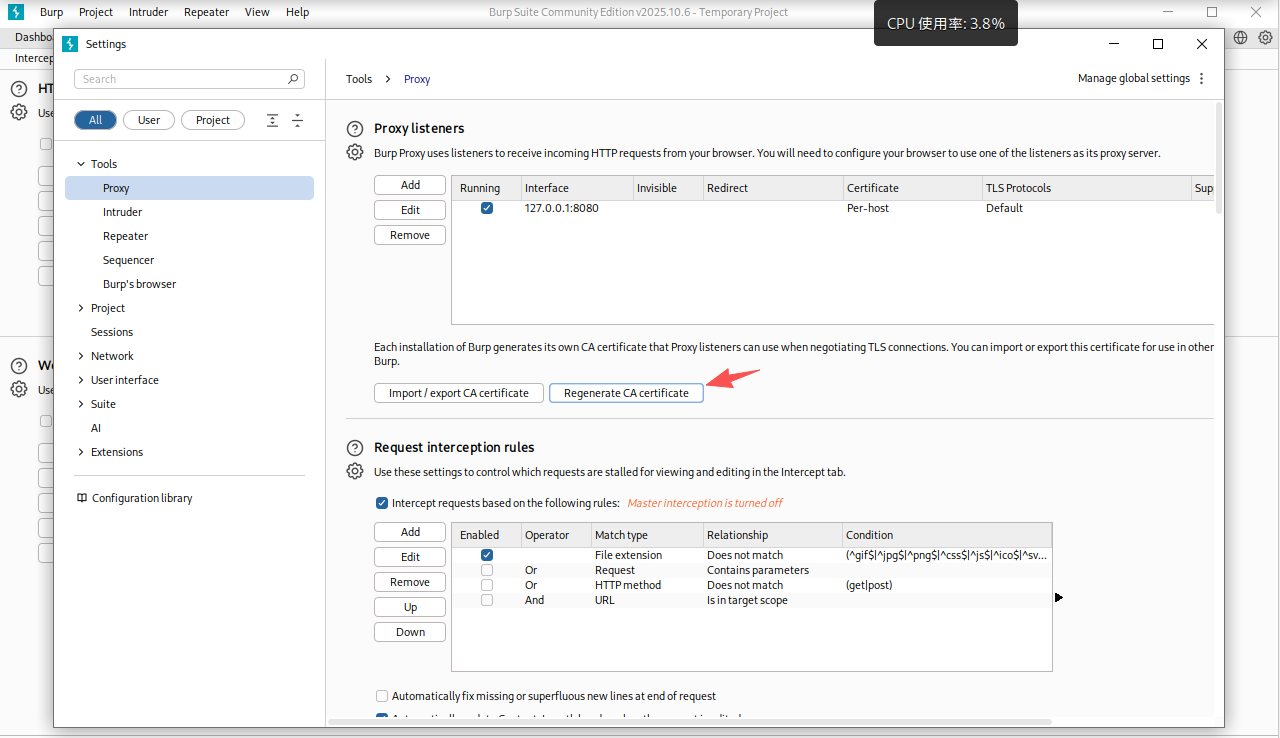Click the lower help icon in background window
Screen dimensions: 1280x738
click(x=18, y=366)
